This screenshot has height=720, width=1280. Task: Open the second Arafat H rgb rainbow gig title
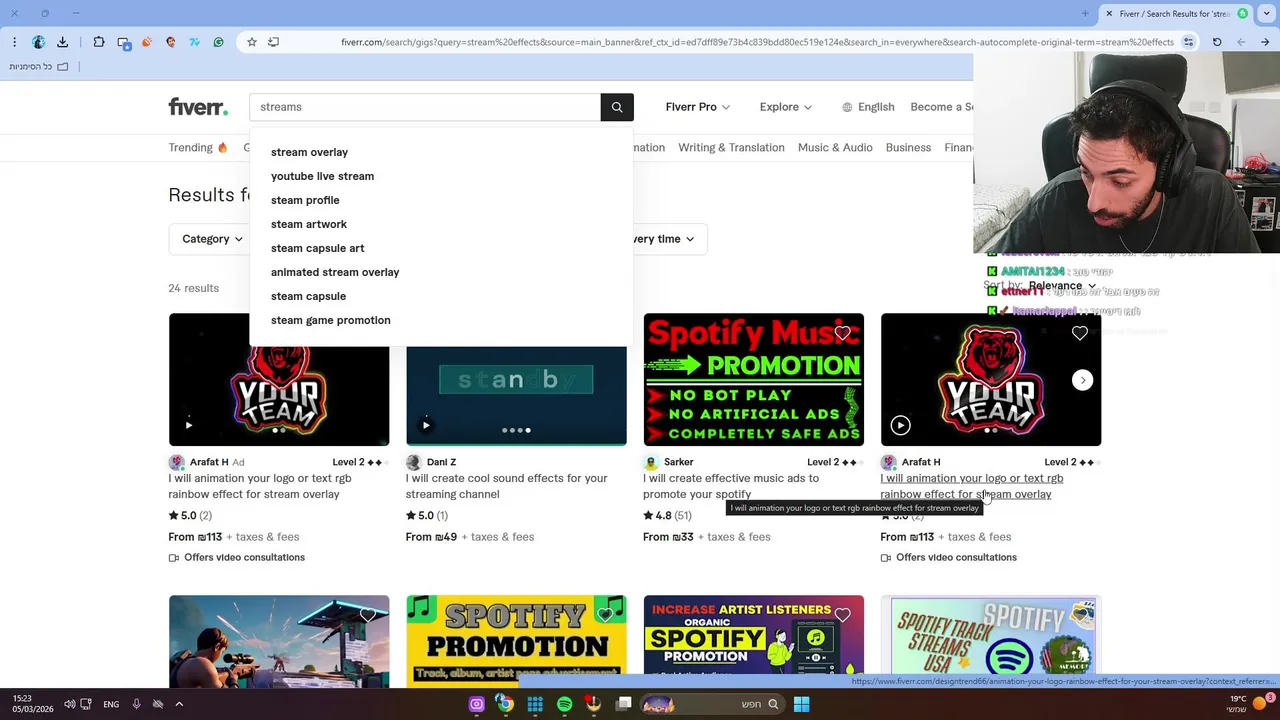click(971, 486)
